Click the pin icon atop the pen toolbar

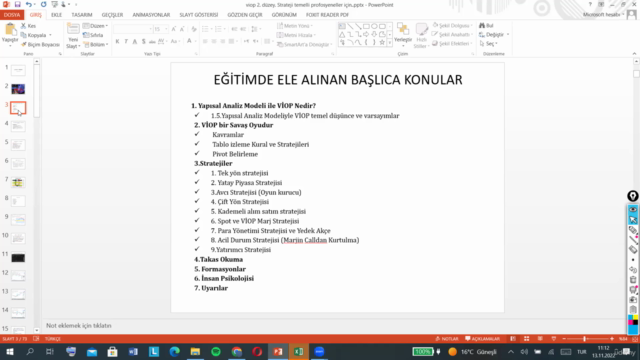click(x=633, y=196)
